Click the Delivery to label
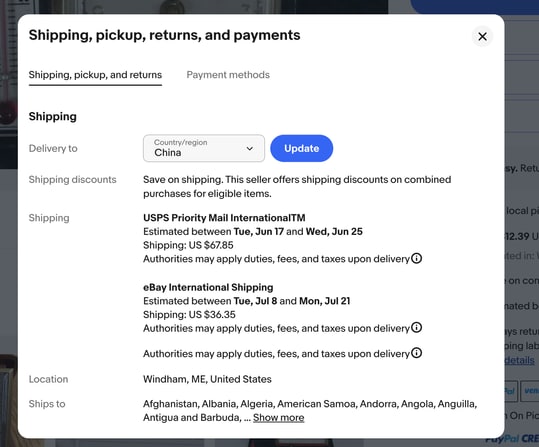The image size is (539, 447). 53,148
